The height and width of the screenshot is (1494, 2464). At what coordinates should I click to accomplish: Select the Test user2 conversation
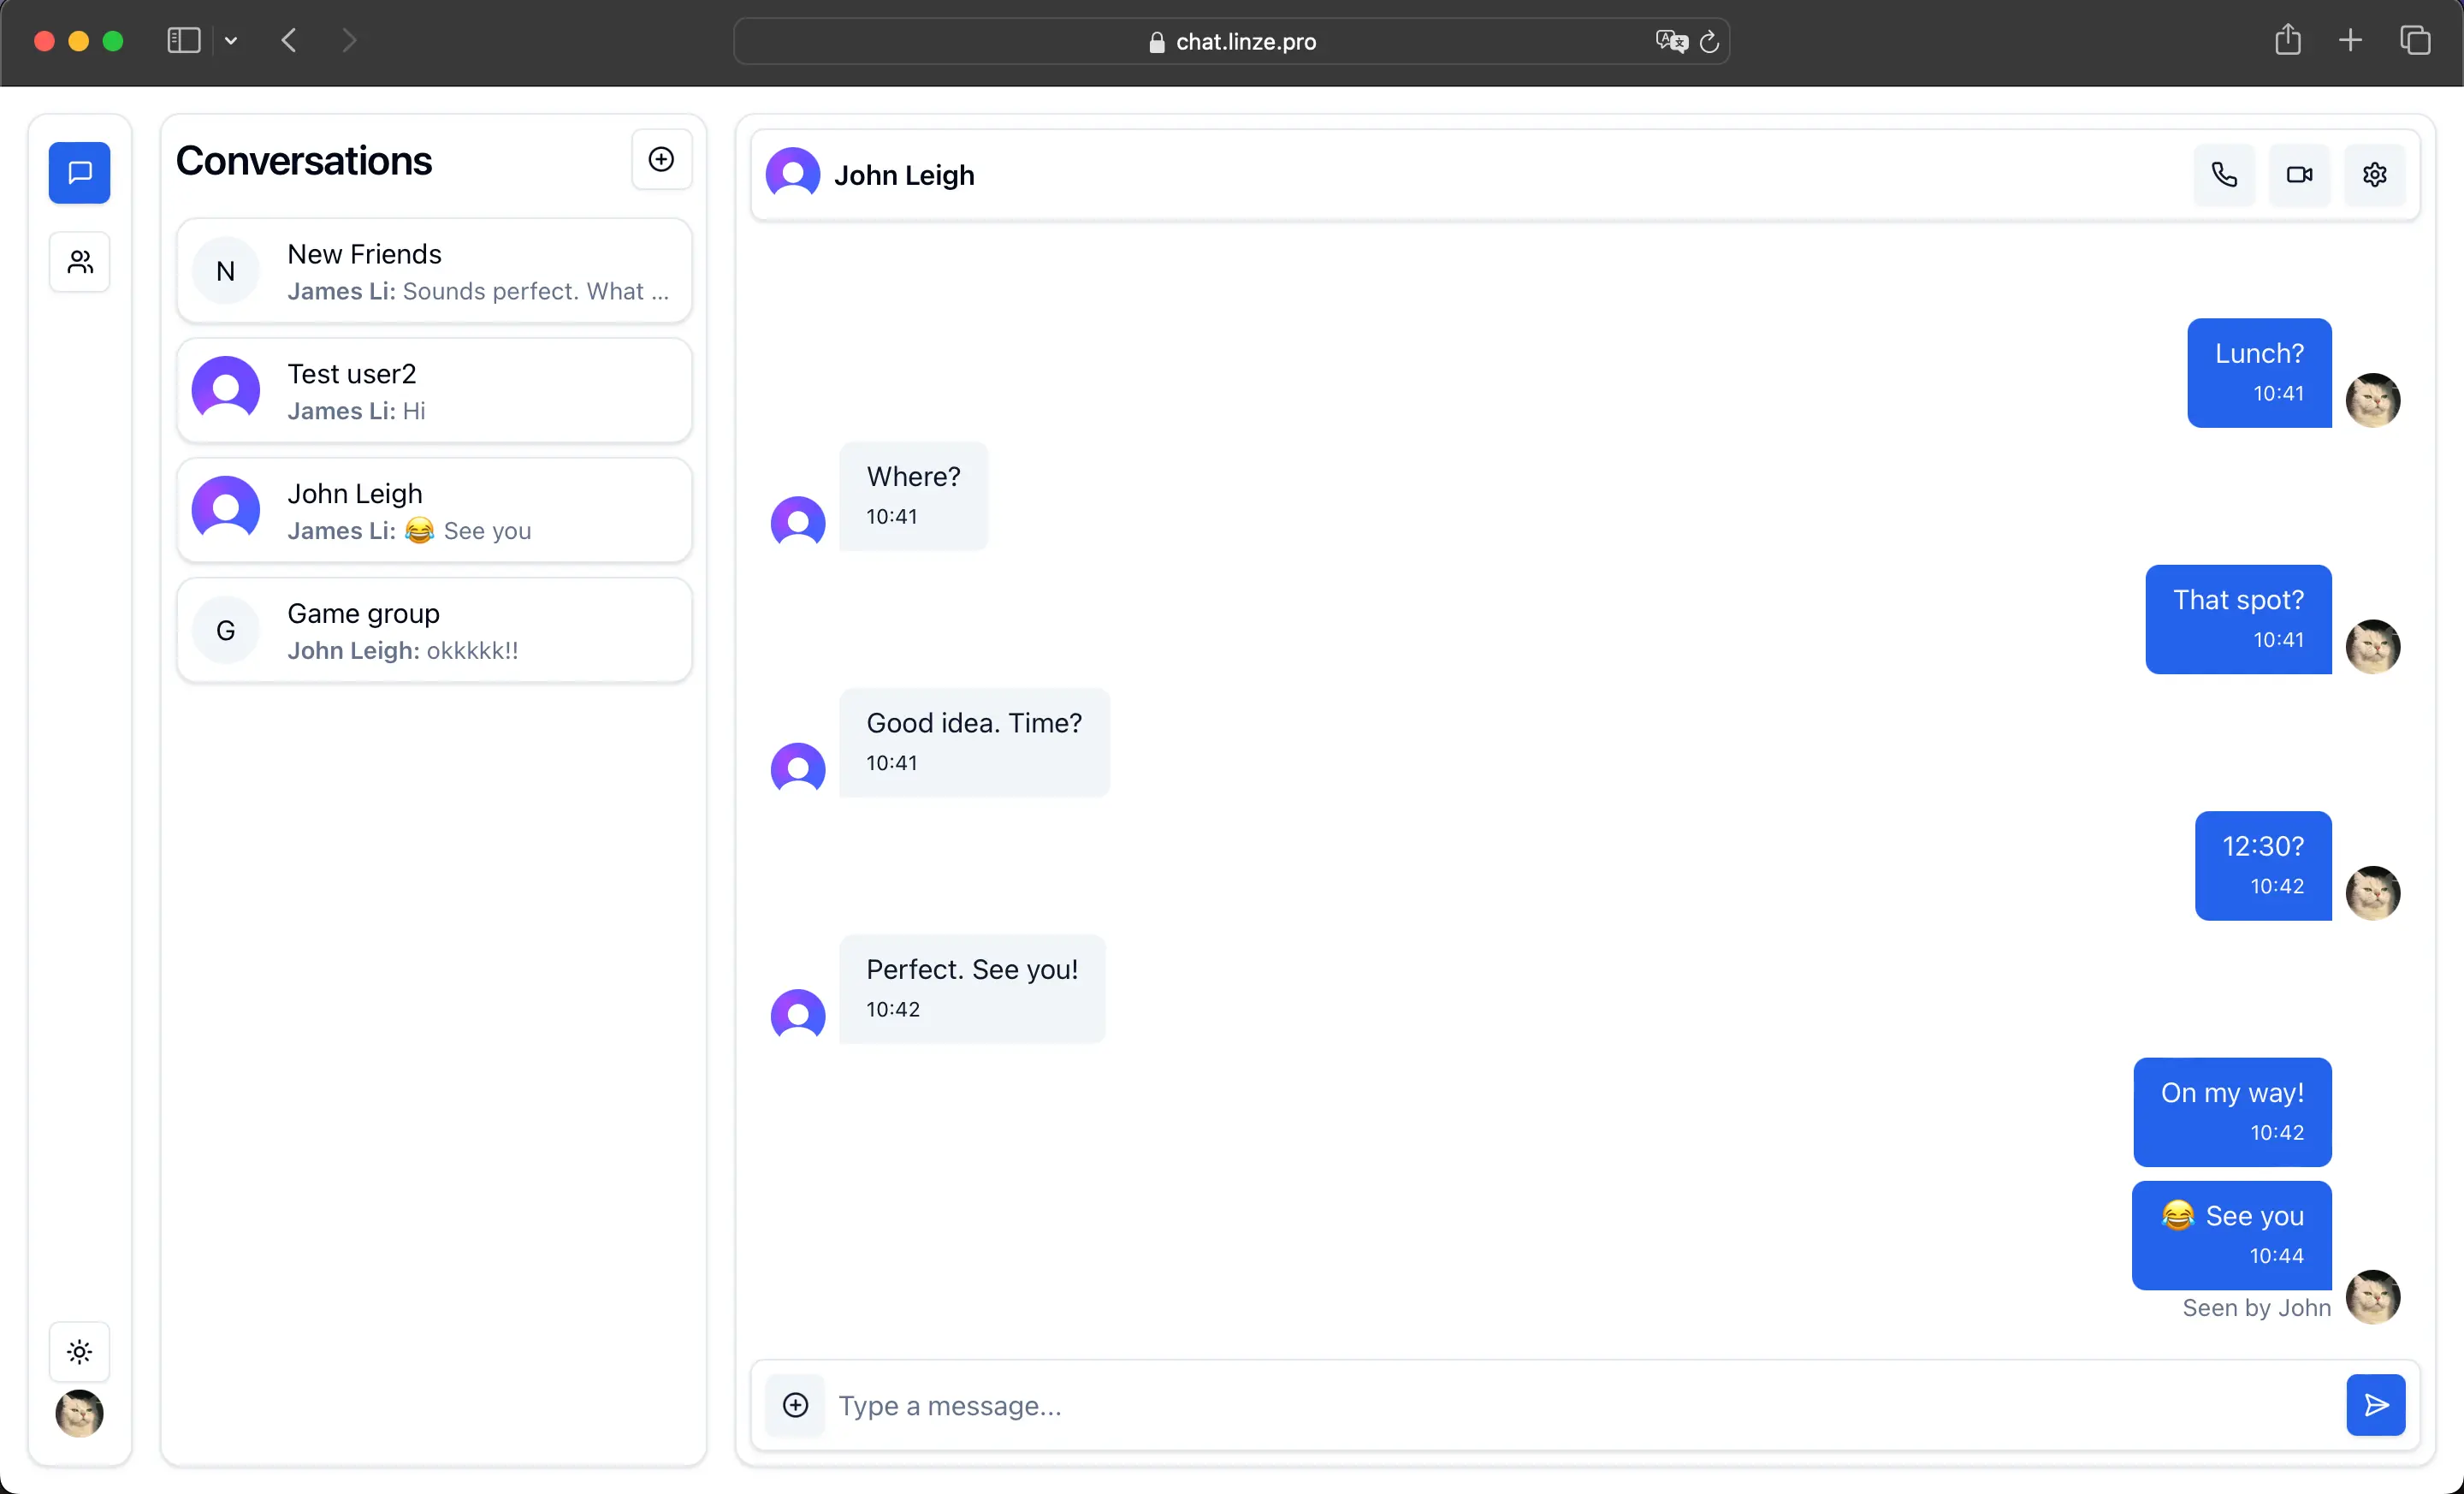click(x=434, y=391)
